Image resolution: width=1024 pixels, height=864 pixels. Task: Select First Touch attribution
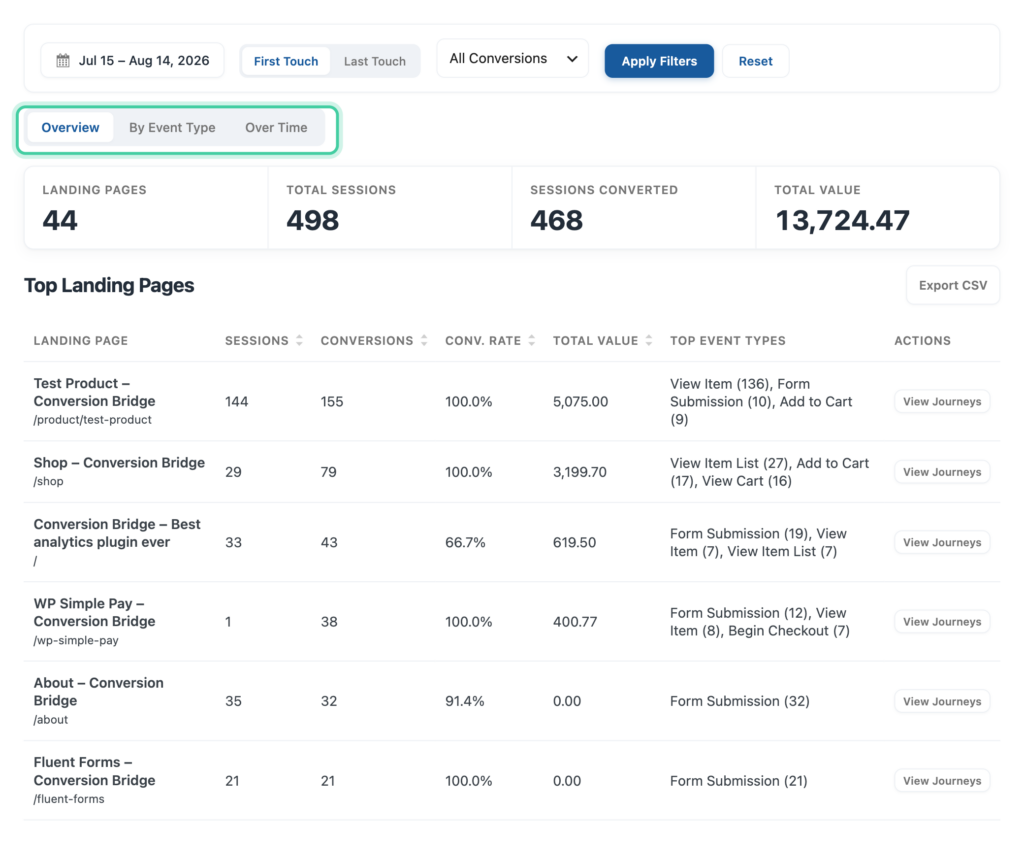click(x=285, y=61)
